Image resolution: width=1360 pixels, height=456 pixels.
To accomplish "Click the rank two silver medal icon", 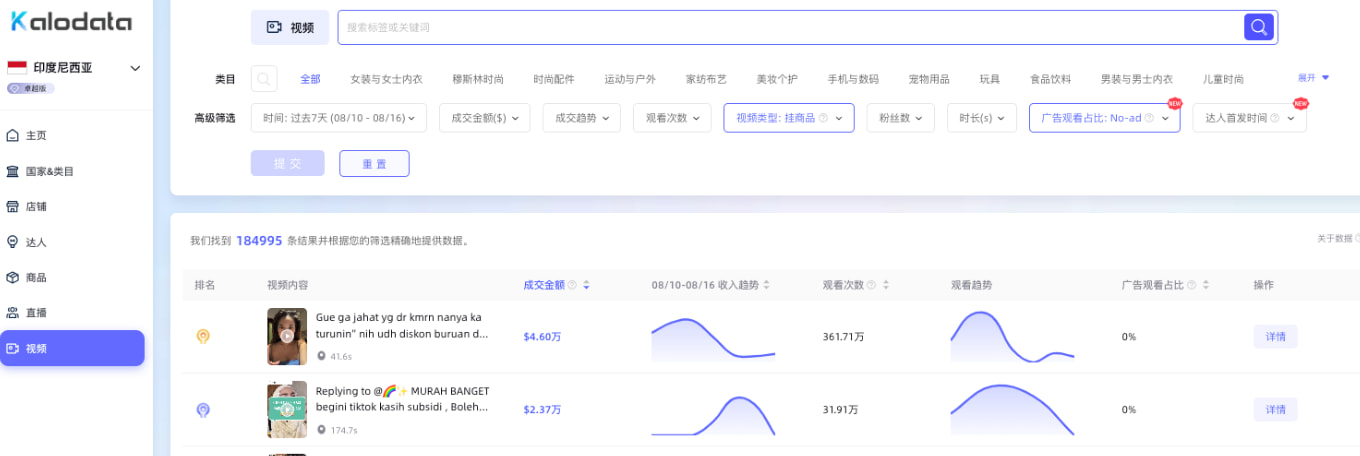I will (x=202, y=410).
